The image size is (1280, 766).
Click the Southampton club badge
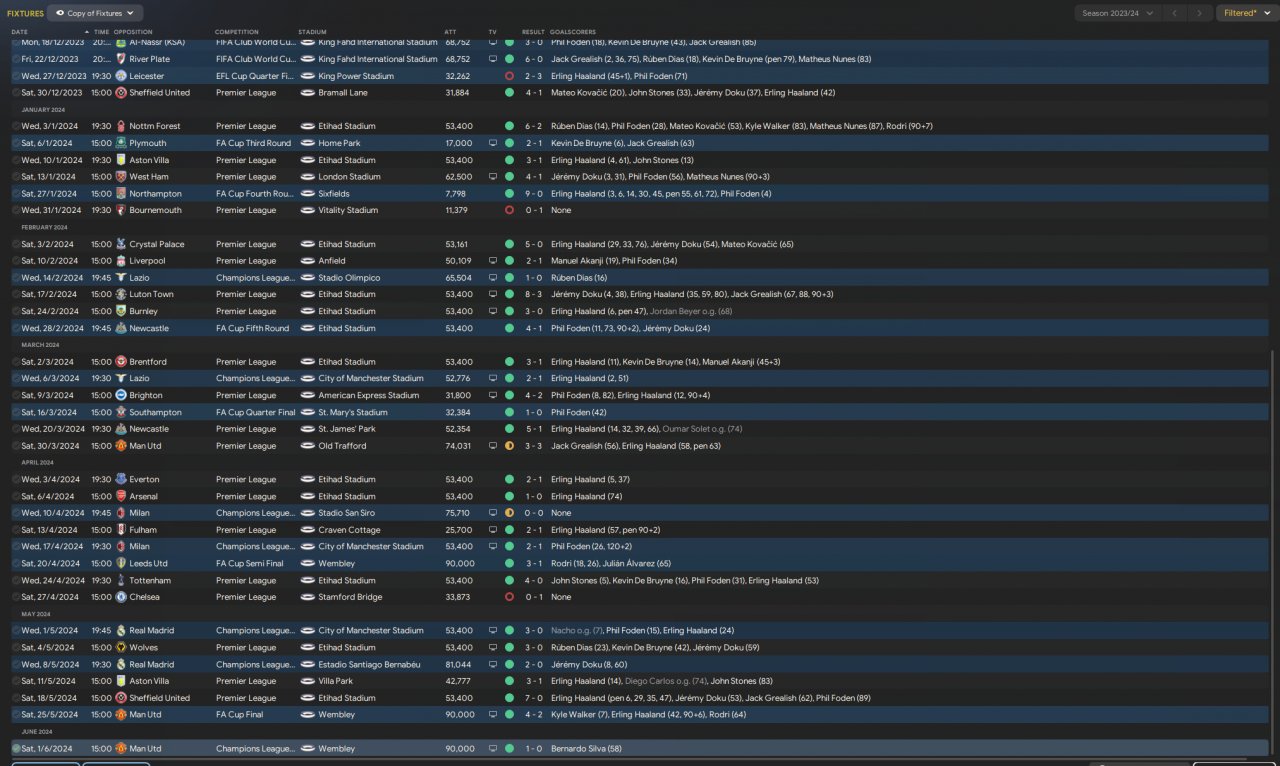pyautogui.click(x=121, y=412)
